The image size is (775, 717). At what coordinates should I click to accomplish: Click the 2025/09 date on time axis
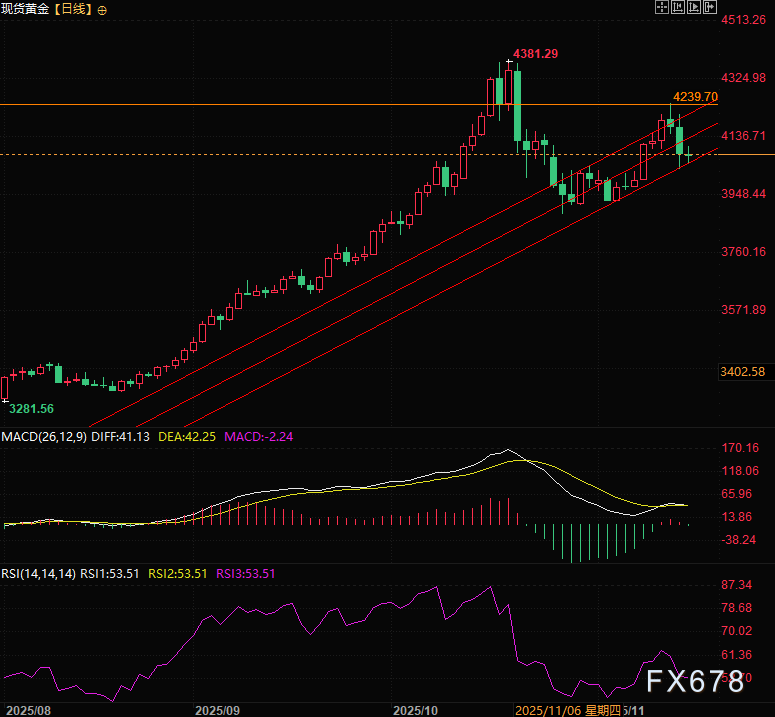tap(217, 709)
